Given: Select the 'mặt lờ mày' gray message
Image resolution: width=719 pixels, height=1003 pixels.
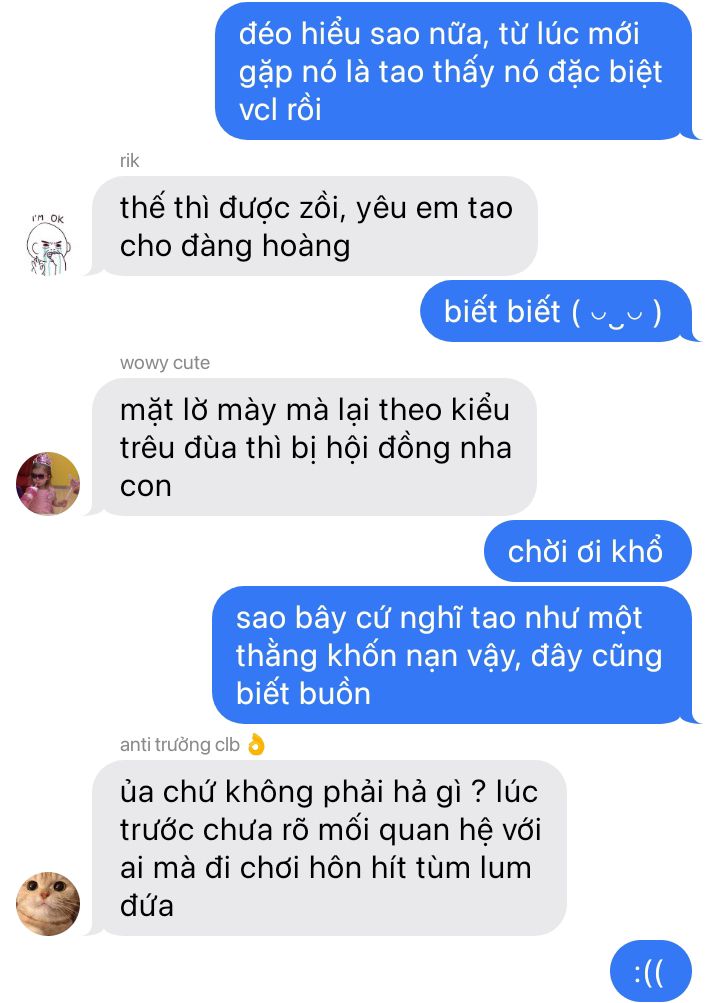Looking at the screenshot, I should point(315,447).
